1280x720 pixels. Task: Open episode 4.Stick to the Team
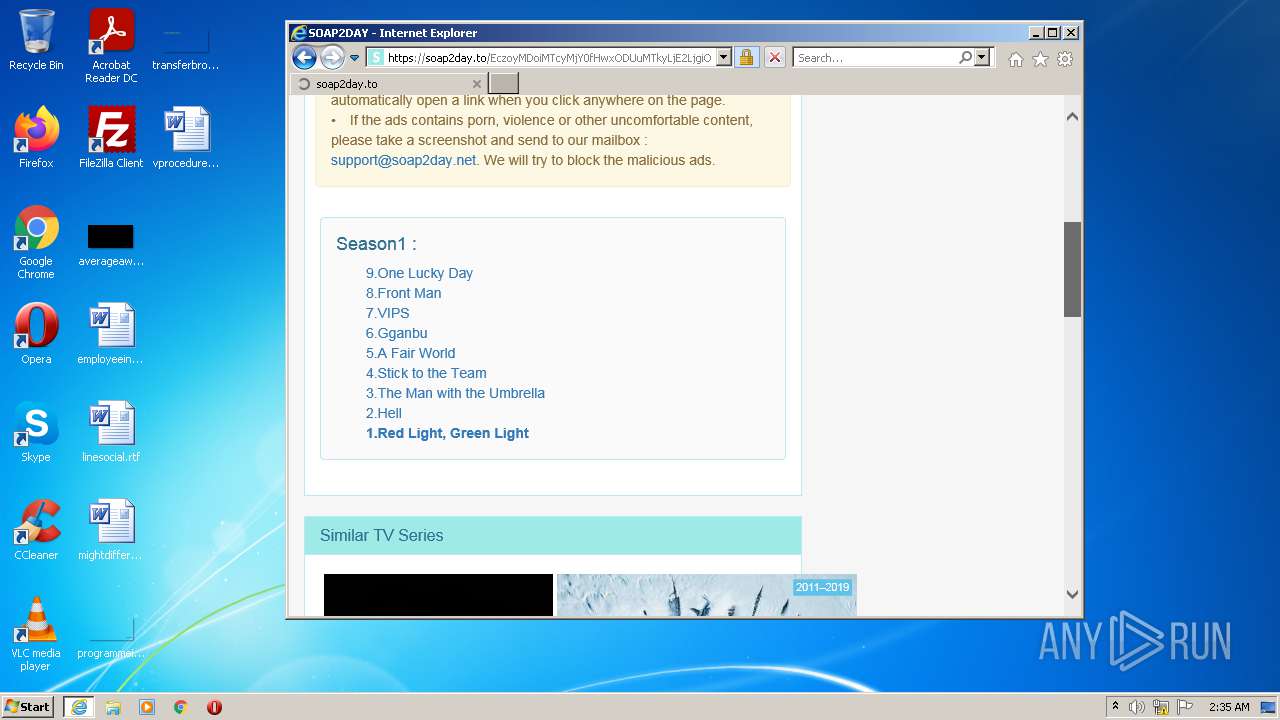426,373
